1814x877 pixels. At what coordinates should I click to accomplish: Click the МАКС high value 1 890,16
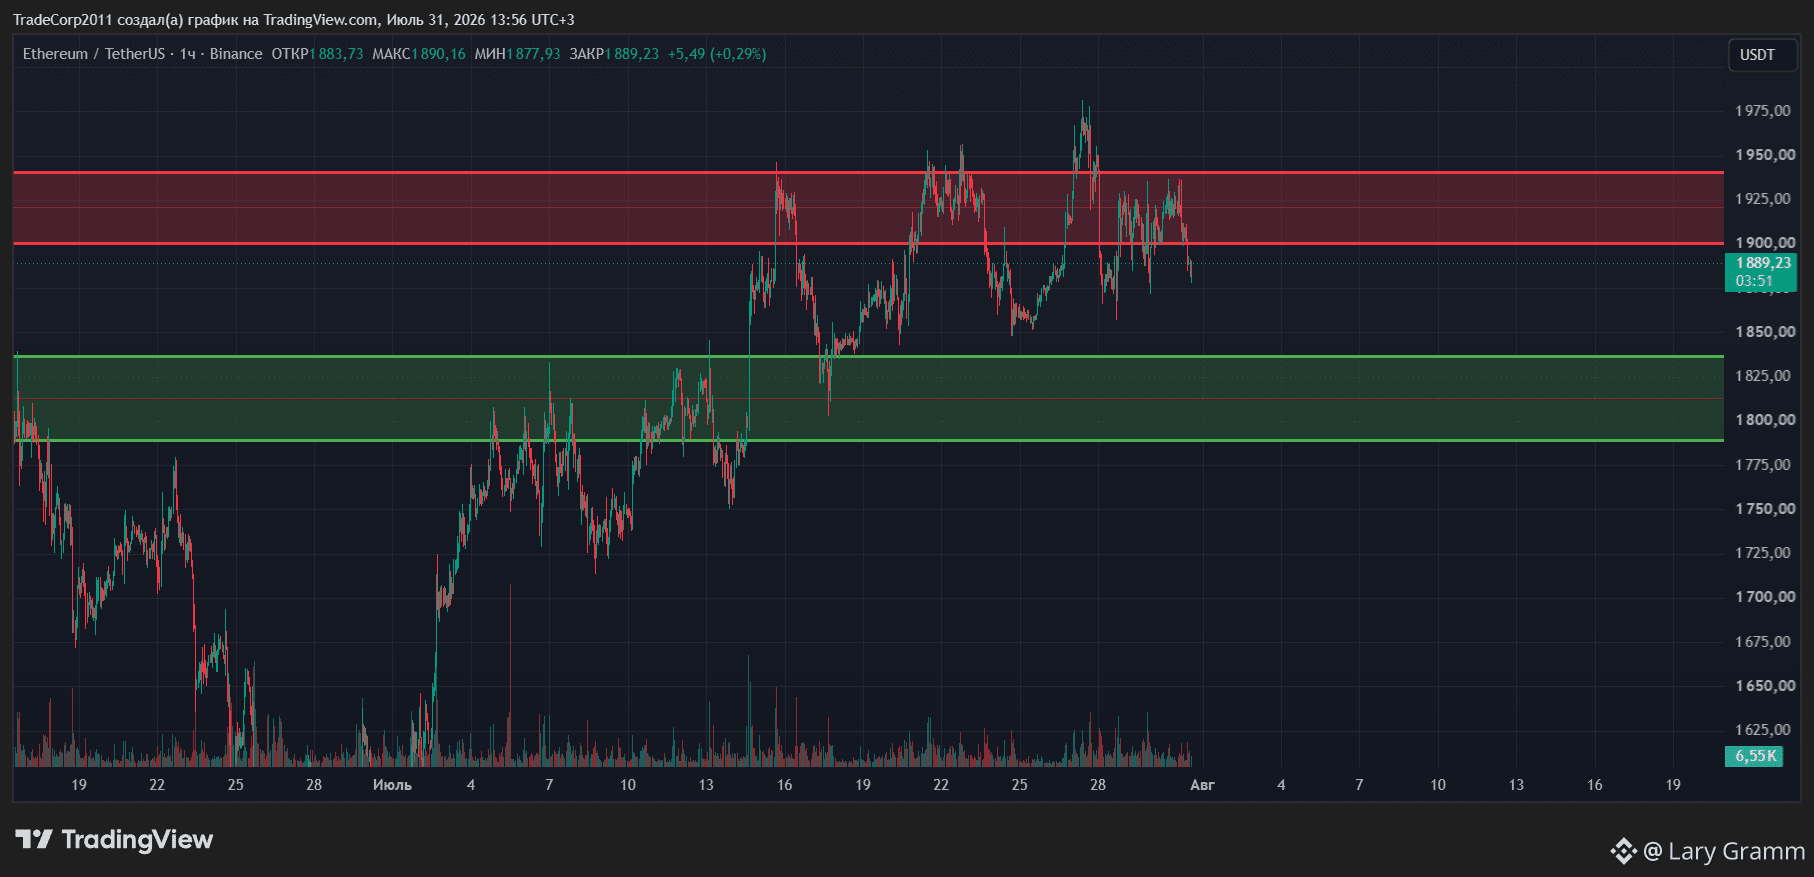pos(438,54)
